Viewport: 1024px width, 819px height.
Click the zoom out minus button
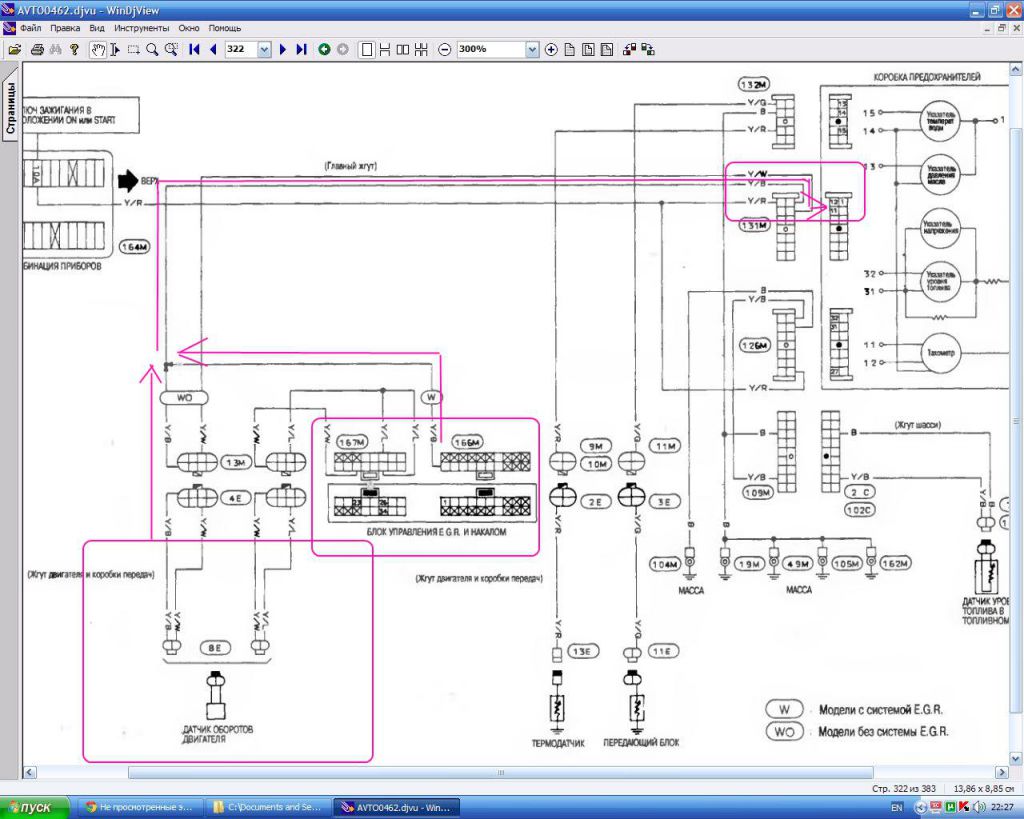pyautogui.click(x=445, y=49)
